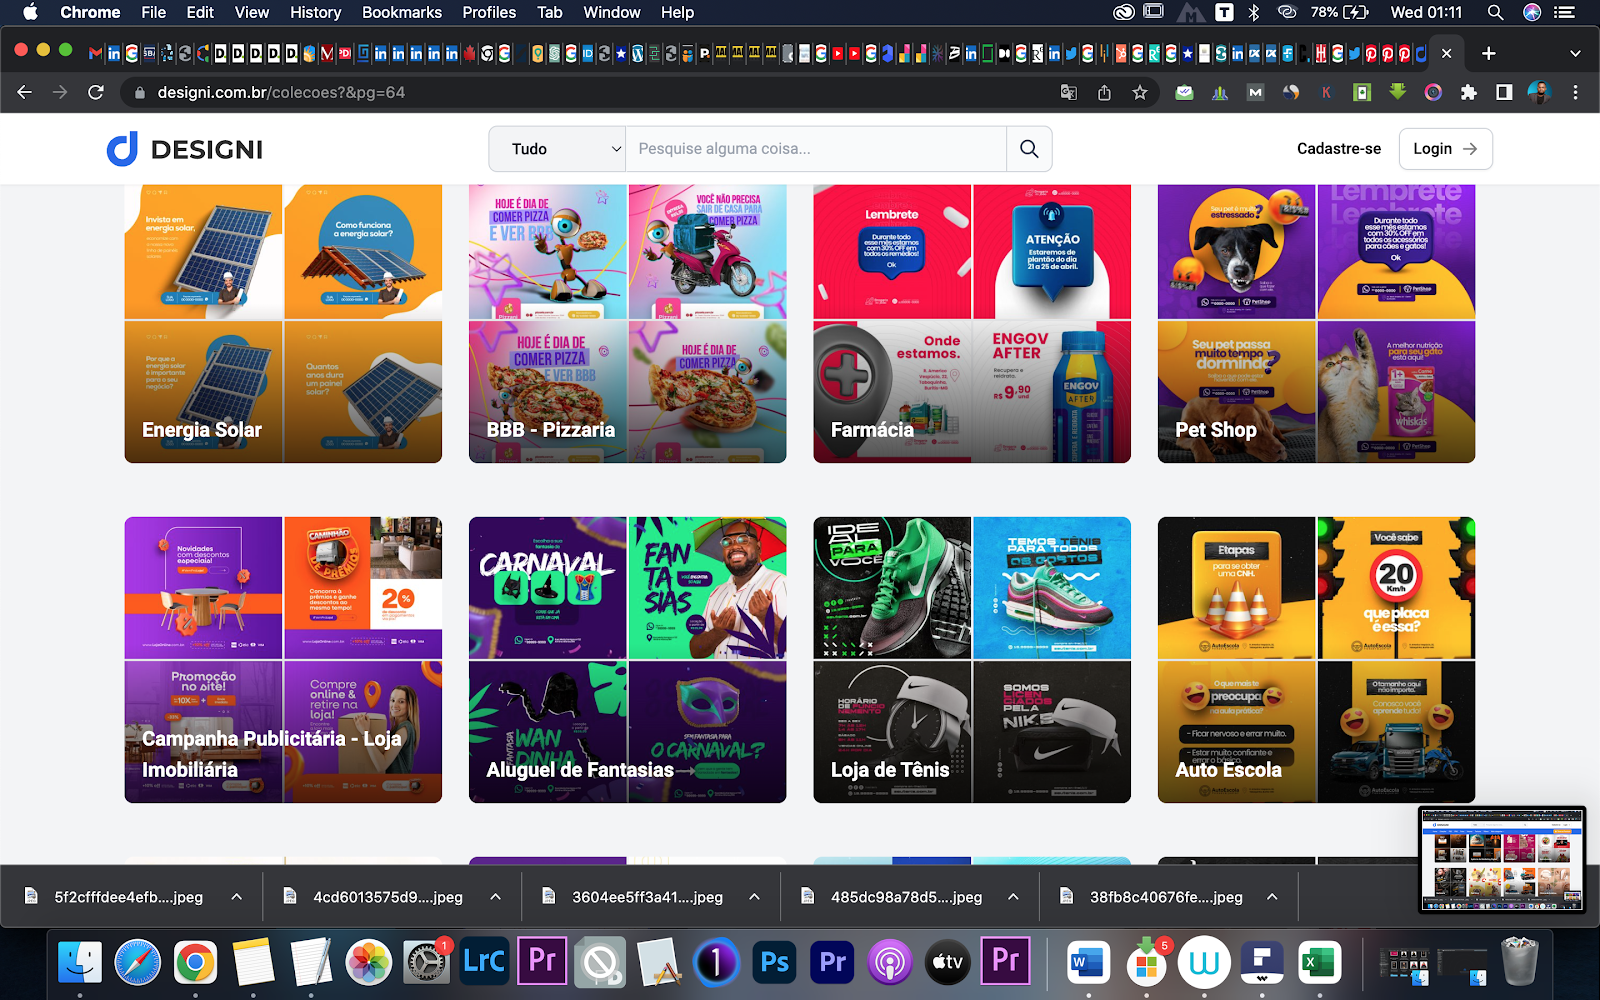Click the screenshot preview thumbnail
The width and height of the screenshot is (1600, 1000).
[1502, 859]
